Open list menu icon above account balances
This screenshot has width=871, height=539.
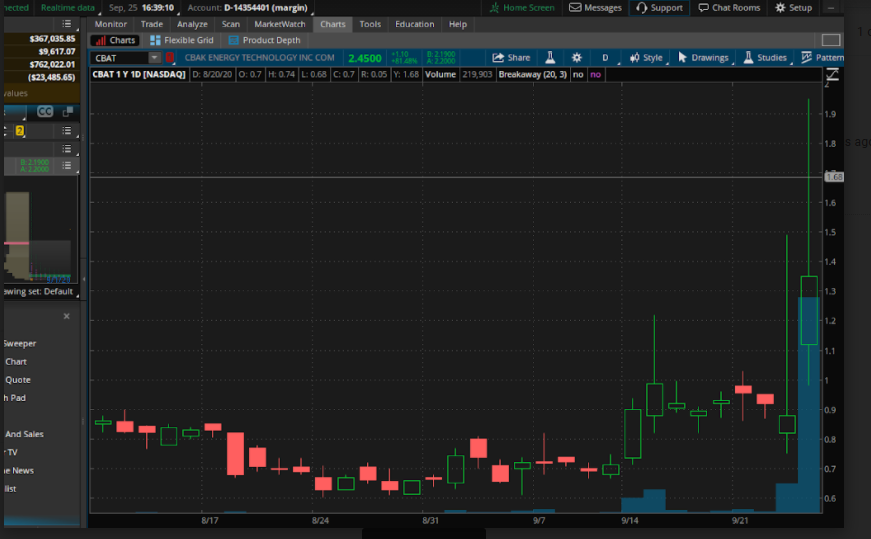(67, 24)
